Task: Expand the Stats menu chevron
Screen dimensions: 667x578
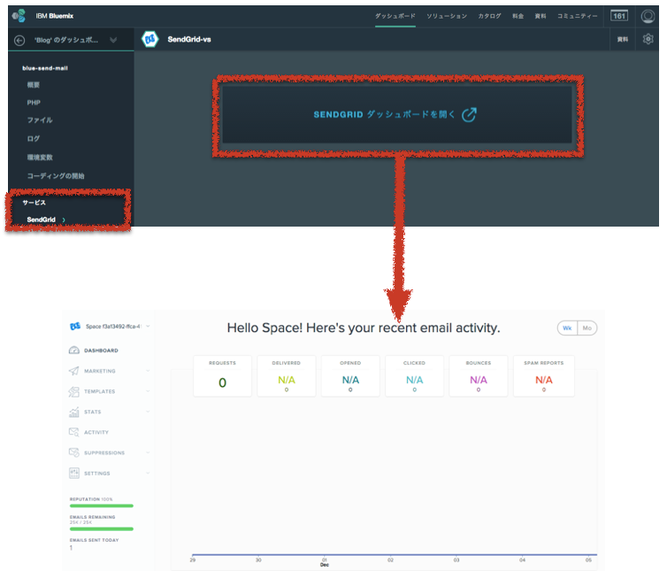Action: click(x=148, y=412)
